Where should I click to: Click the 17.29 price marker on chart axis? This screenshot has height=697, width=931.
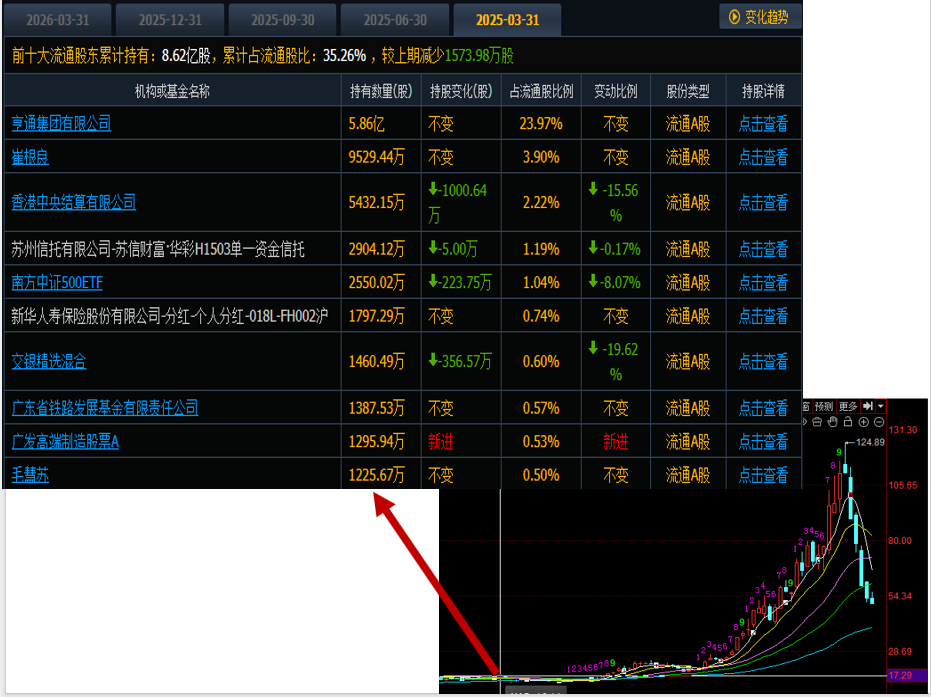pos(901,675)
